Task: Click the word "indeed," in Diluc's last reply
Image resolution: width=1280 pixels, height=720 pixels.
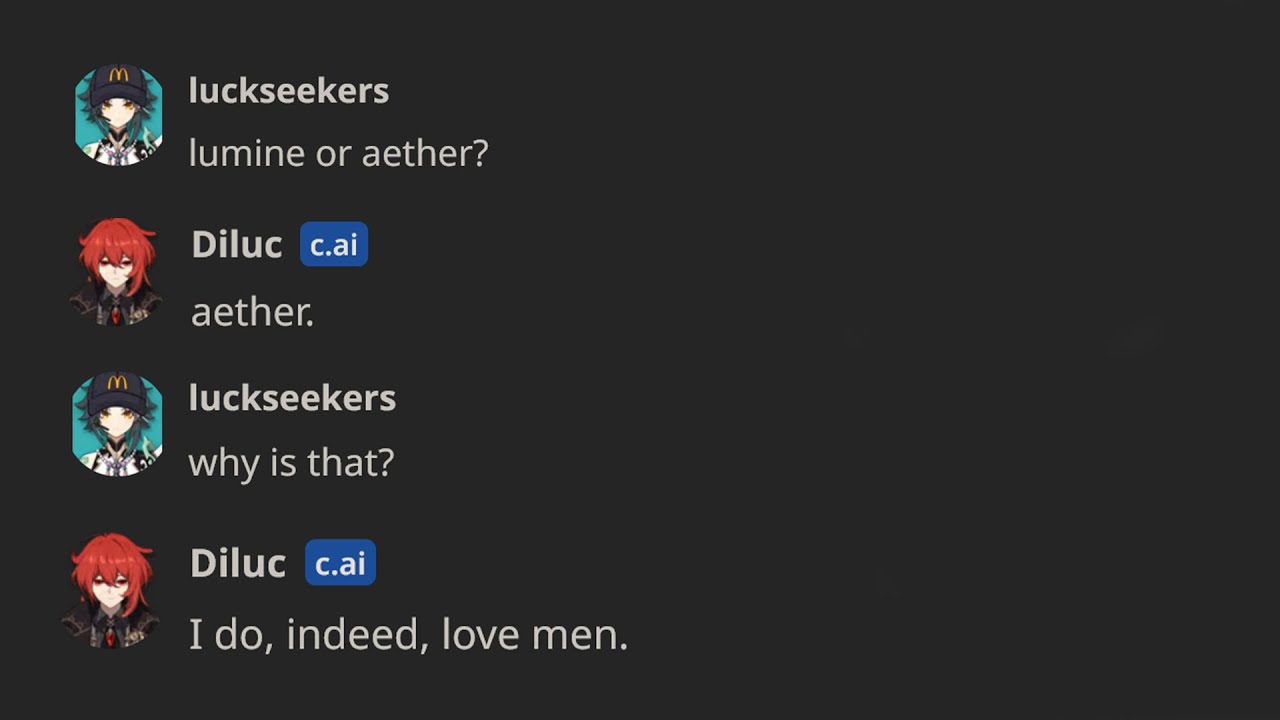Action: click(358, 635)
